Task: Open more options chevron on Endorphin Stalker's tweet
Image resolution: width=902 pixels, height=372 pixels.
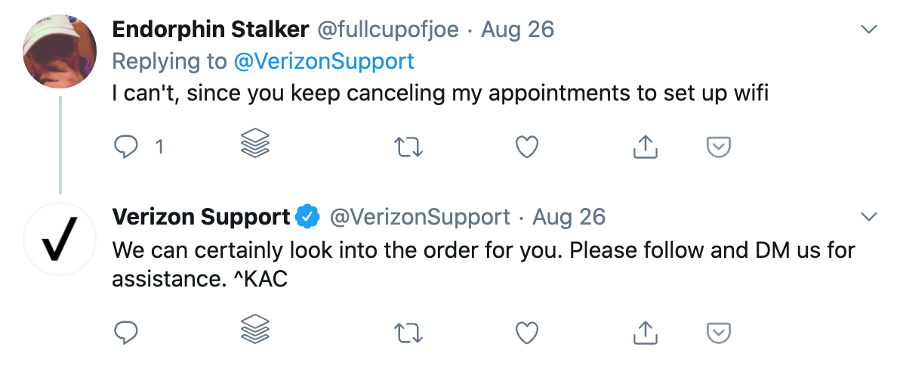Action: pyautogui.click(x=869, y=29)
